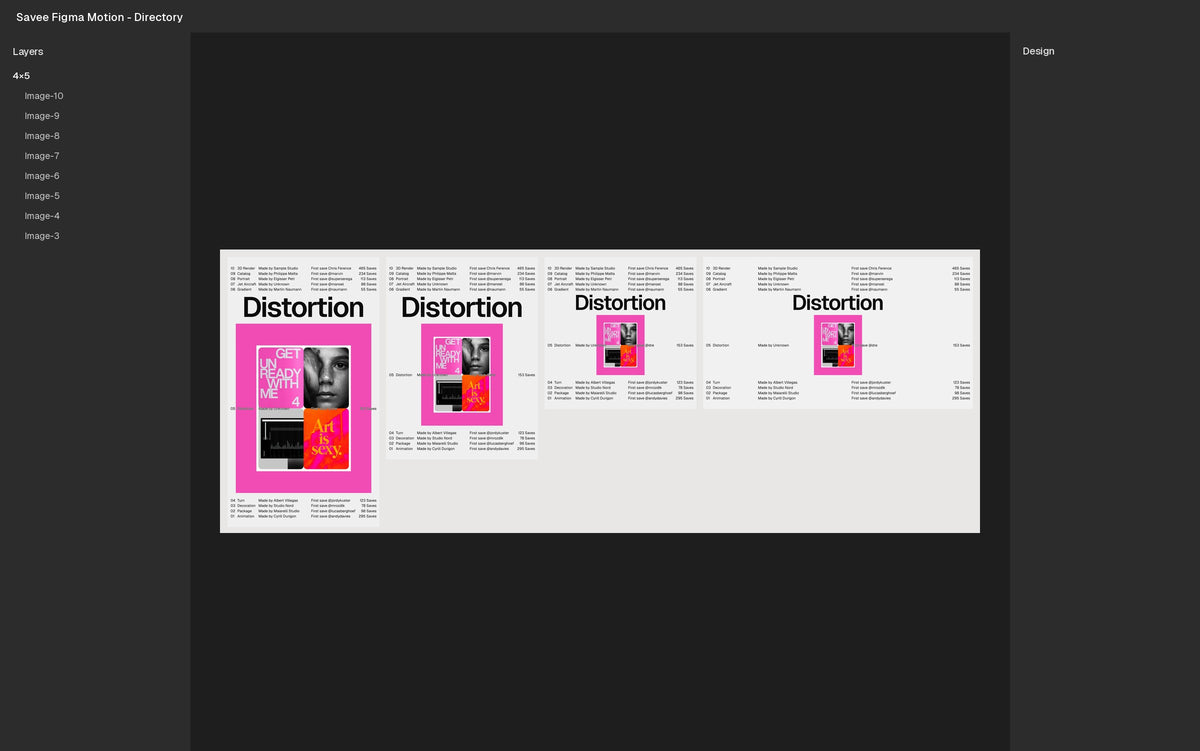The image size is (1200, 751).
Task: Click the large 'Art is sexy.' card in tallest artboard
Action: tap(326, 439)
